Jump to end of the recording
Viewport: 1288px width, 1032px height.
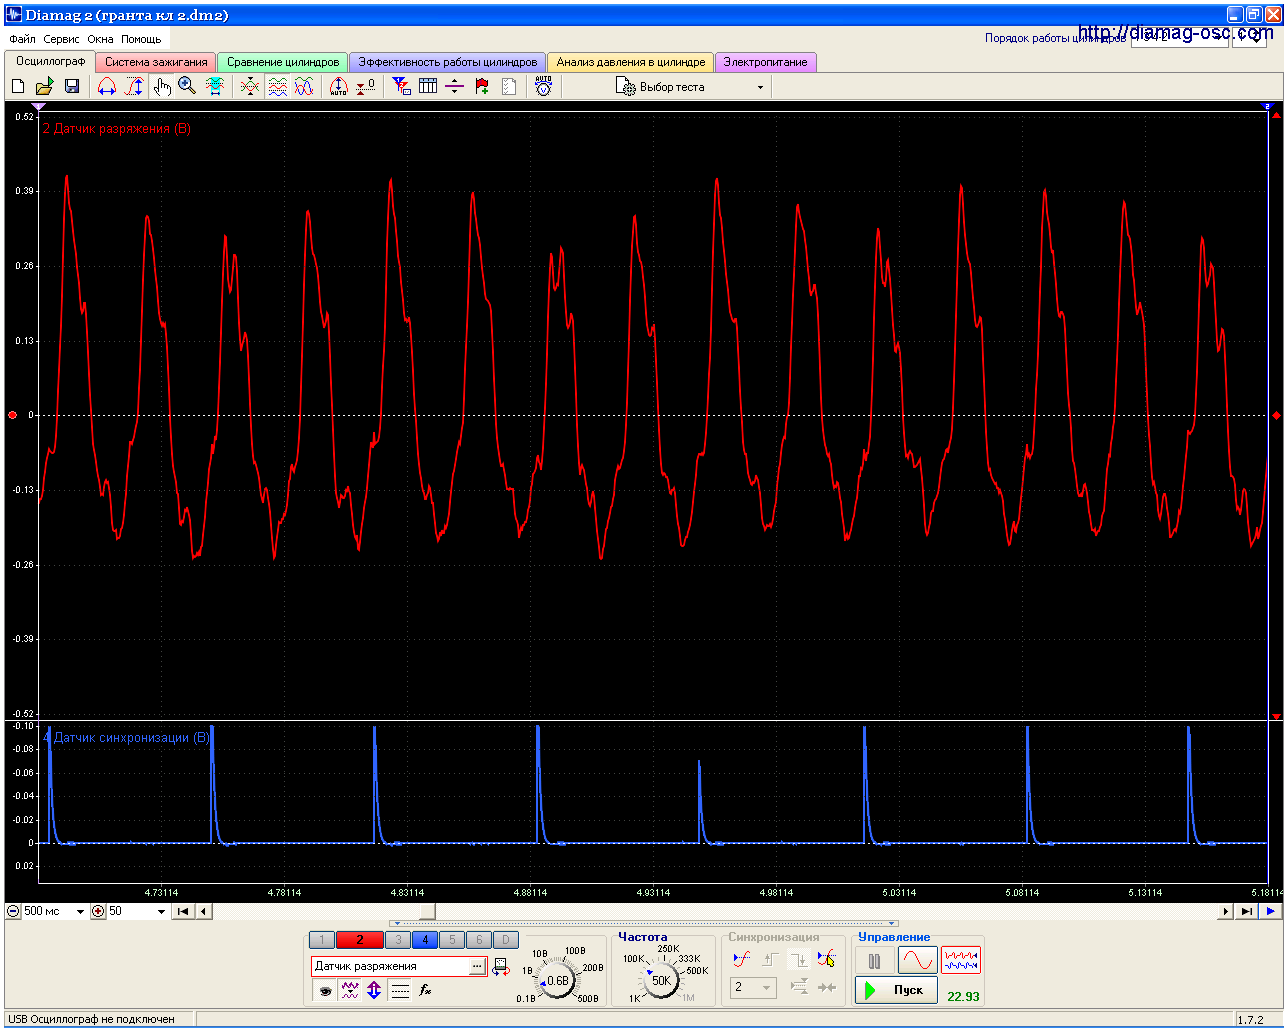coord(1246,912)
